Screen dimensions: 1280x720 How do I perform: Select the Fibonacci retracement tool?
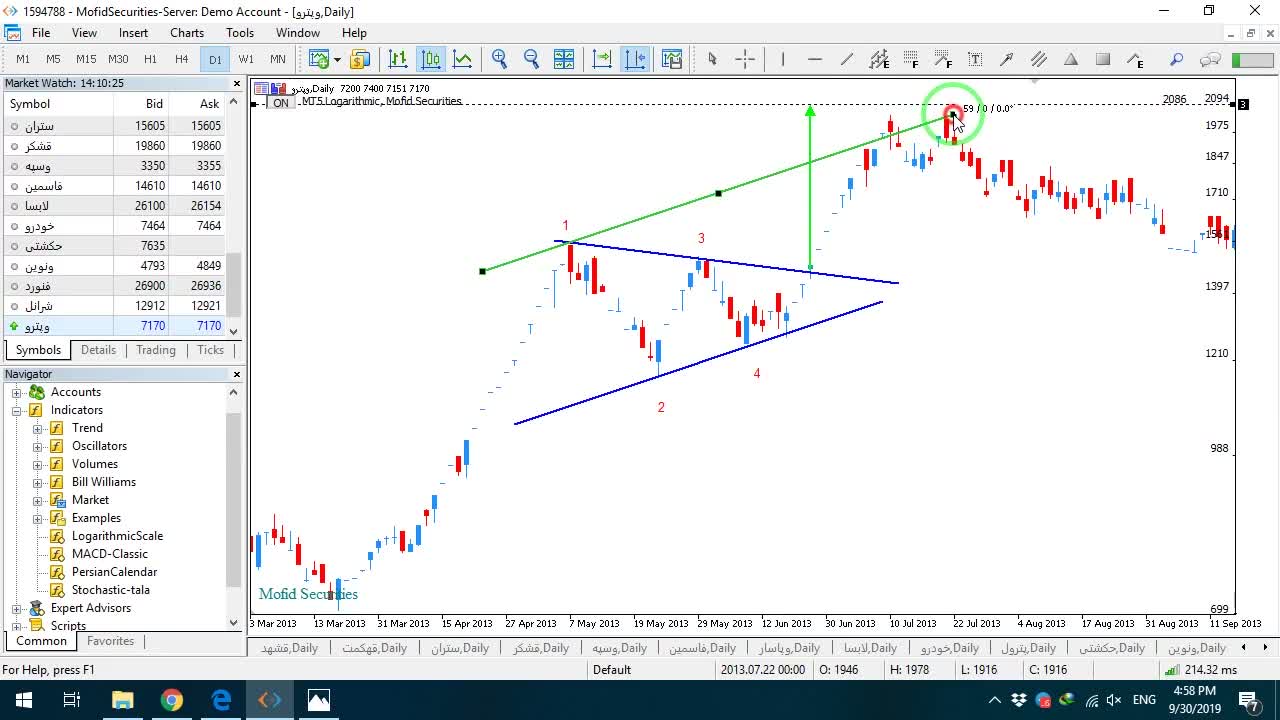click(x=911, y=59)
